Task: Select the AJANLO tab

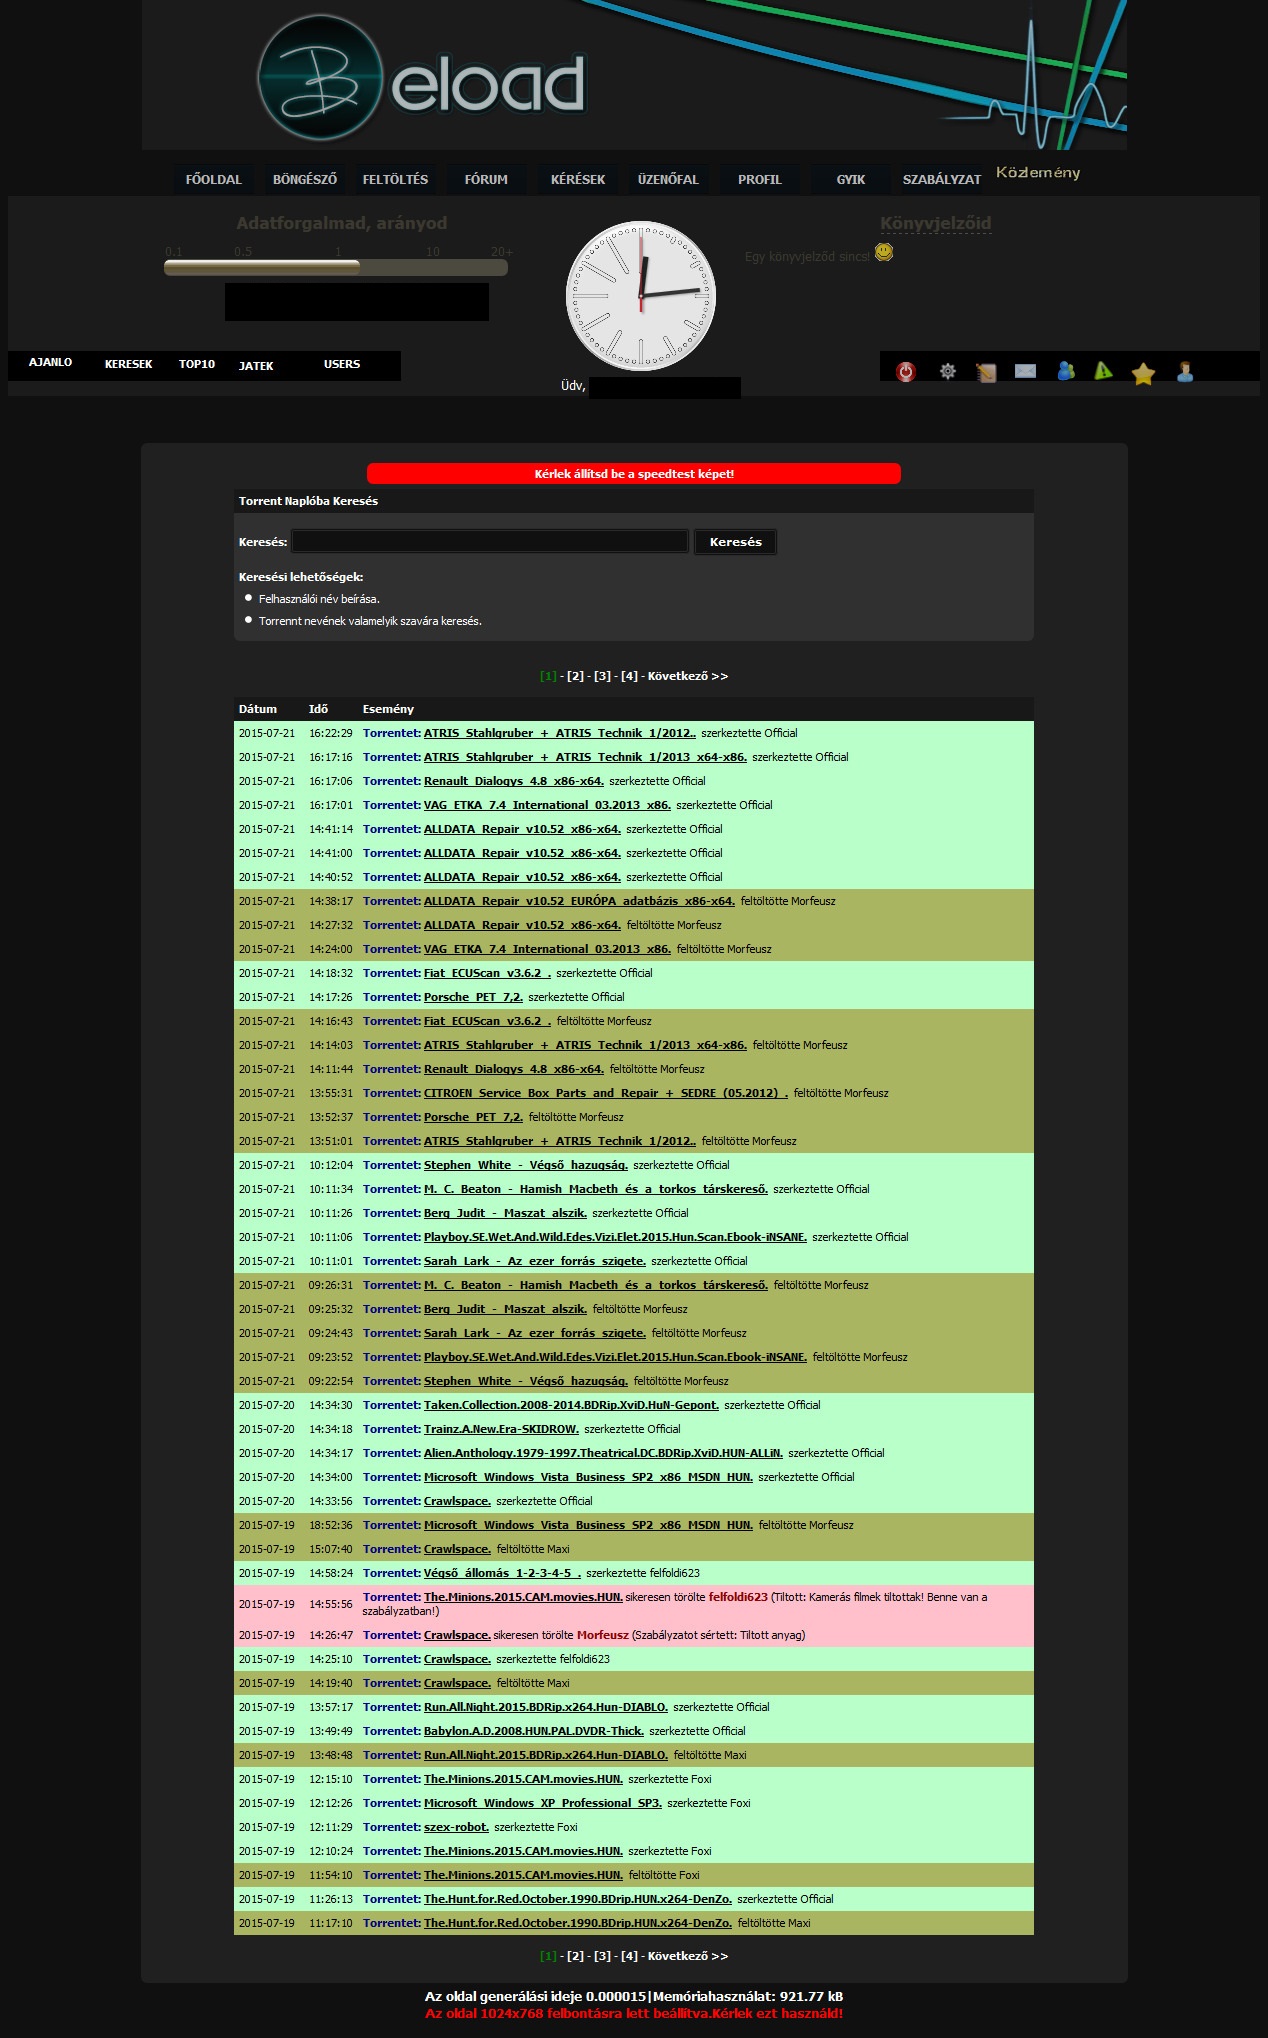Action: click(50, 363)
